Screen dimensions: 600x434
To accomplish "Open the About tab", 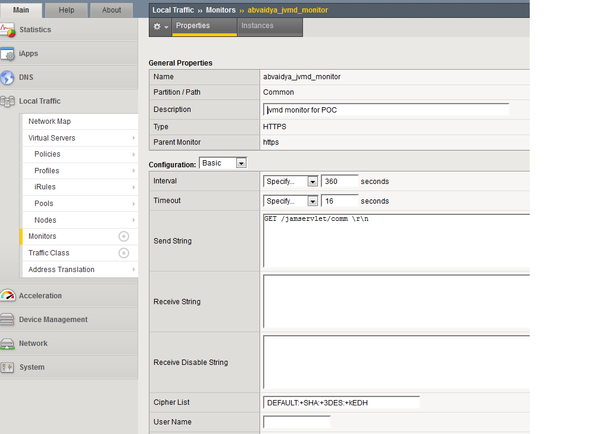I will [112, 10].
